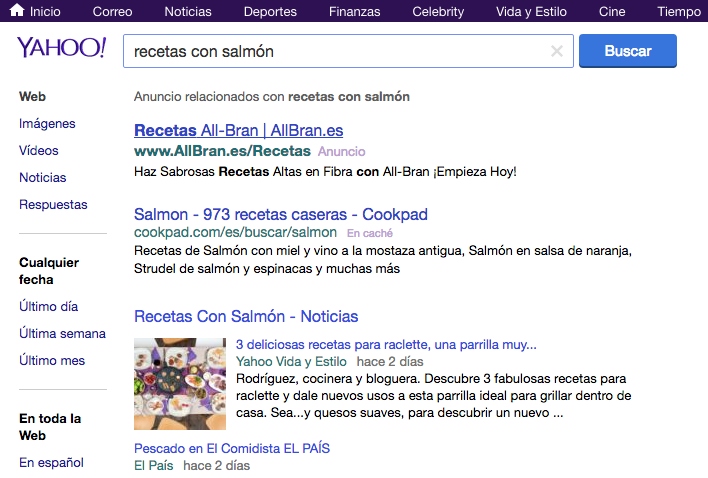Open Tiempo in top navigation

click(679, 12)
